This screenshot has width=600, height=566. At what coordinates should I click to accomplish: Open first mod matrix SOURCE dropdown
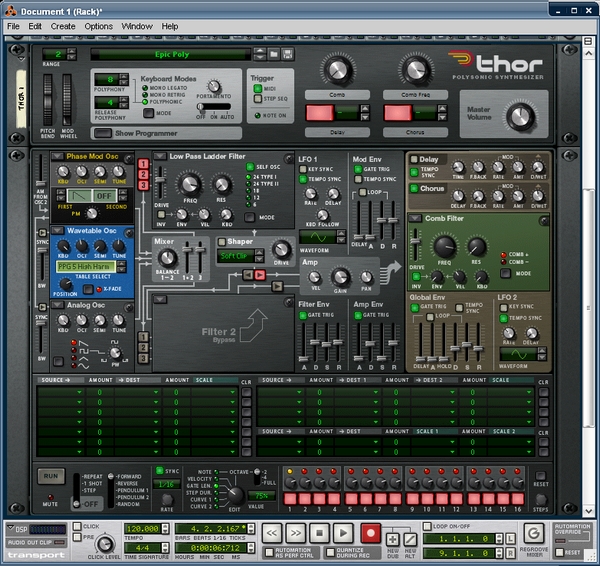click(60, 392)
